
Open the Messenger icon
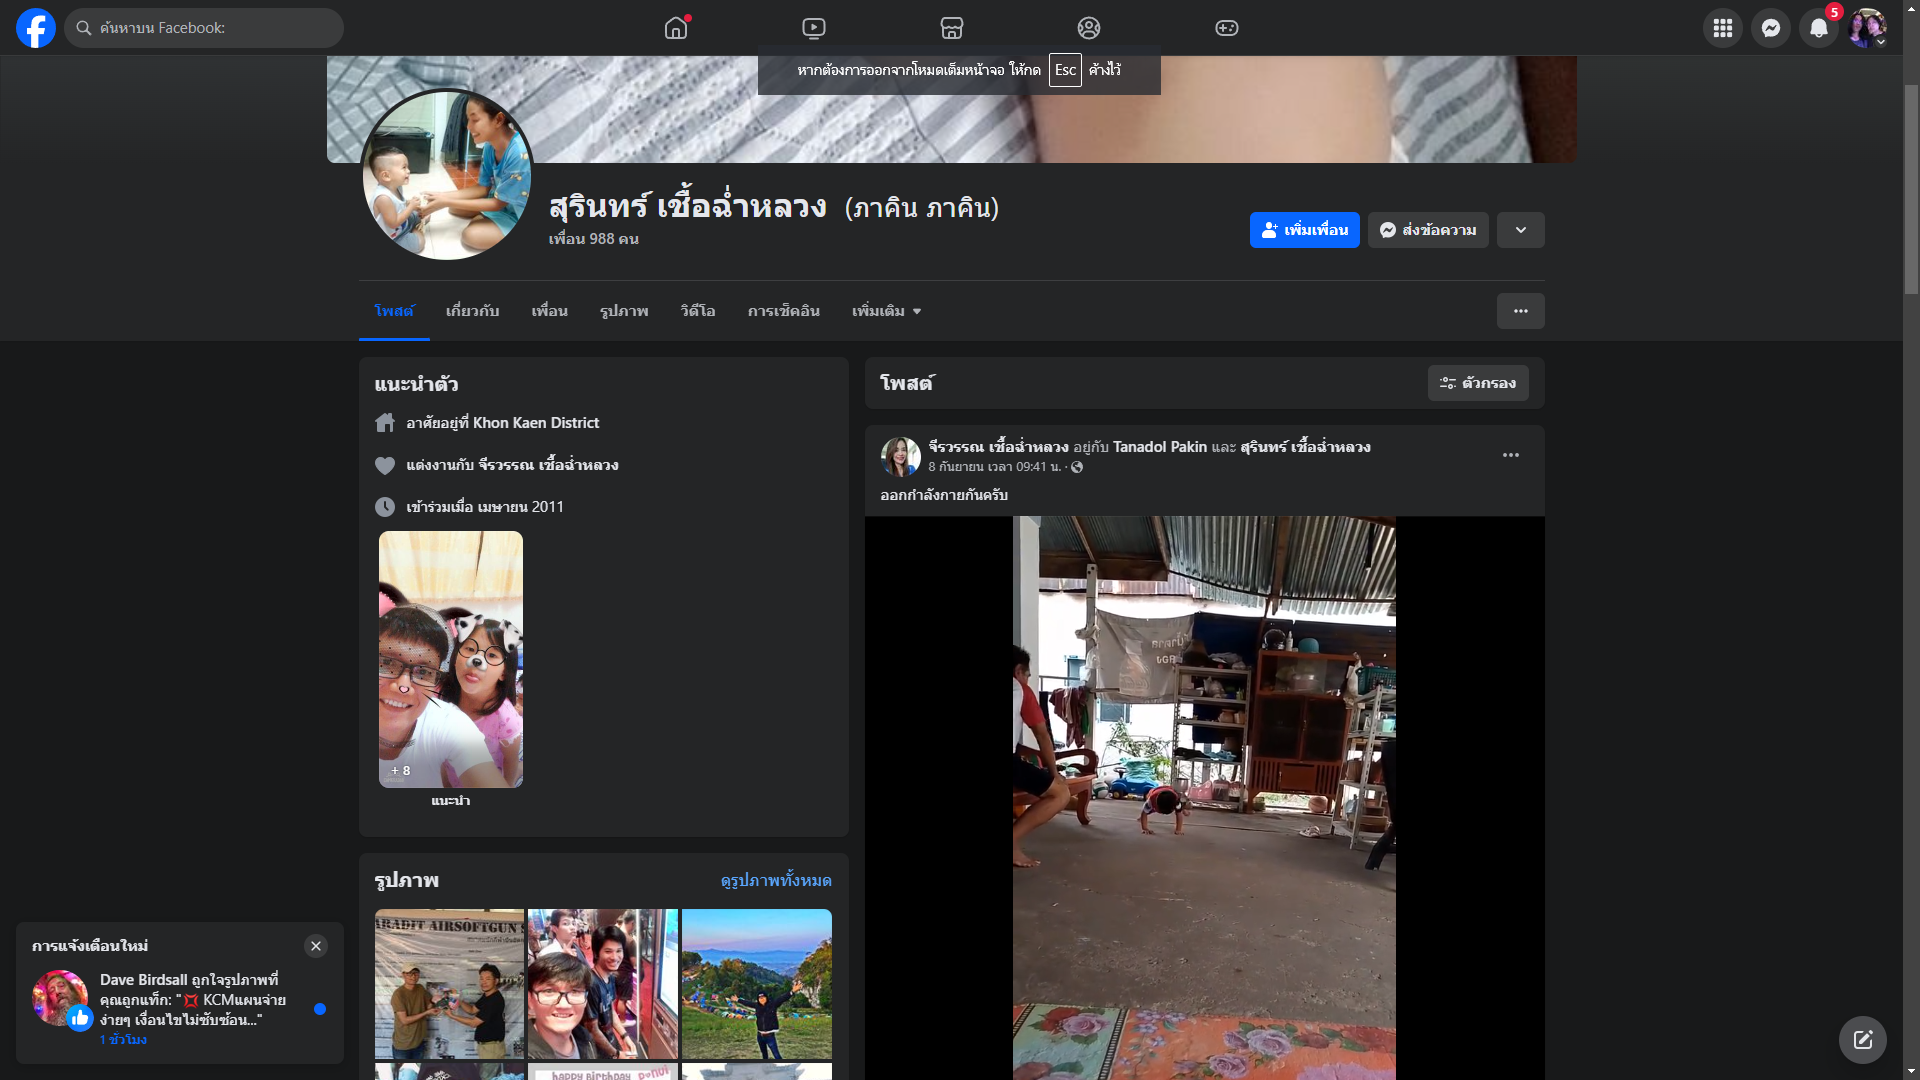(x=1771, y=28)
